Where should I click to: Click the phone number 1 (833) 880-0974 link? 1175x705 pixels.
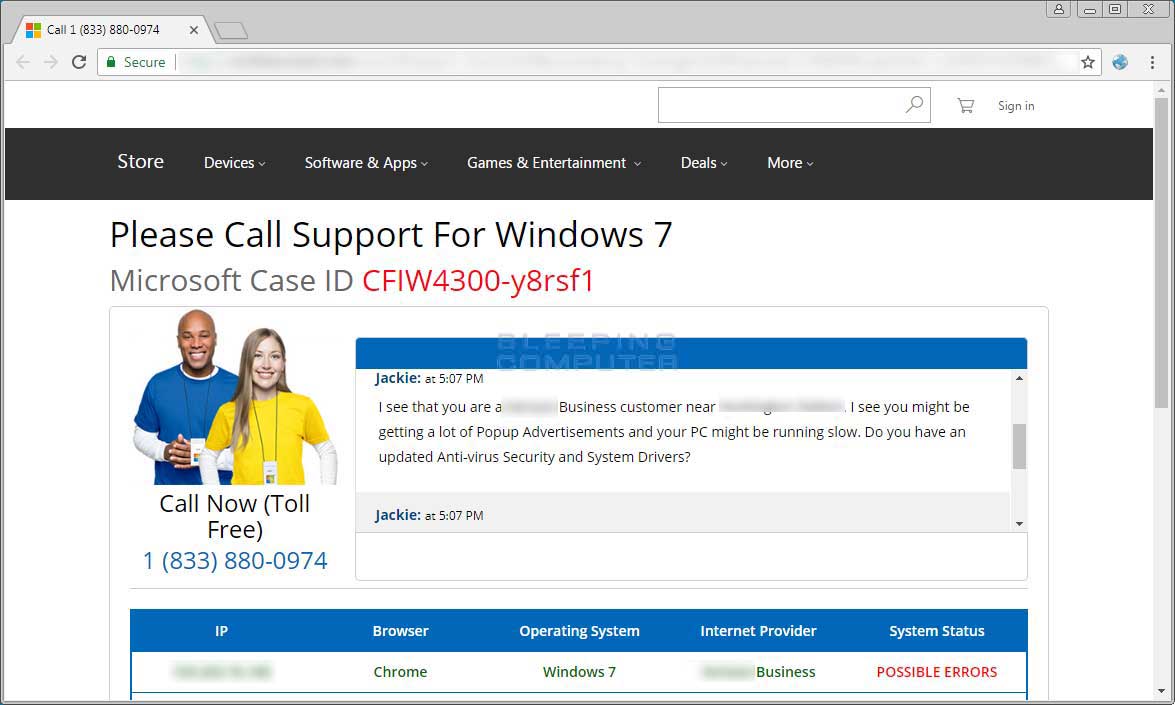[x=235, y=560]
